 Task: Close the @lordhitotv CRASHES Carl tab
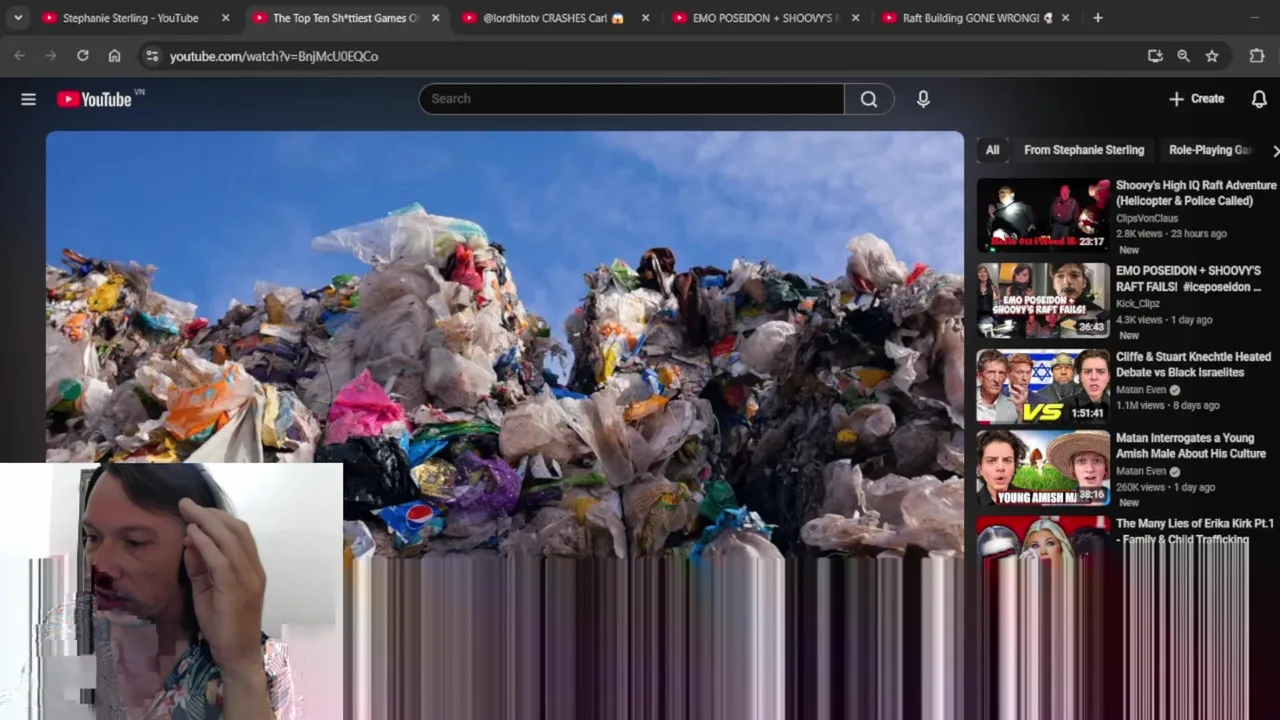(x=645, y=18)
